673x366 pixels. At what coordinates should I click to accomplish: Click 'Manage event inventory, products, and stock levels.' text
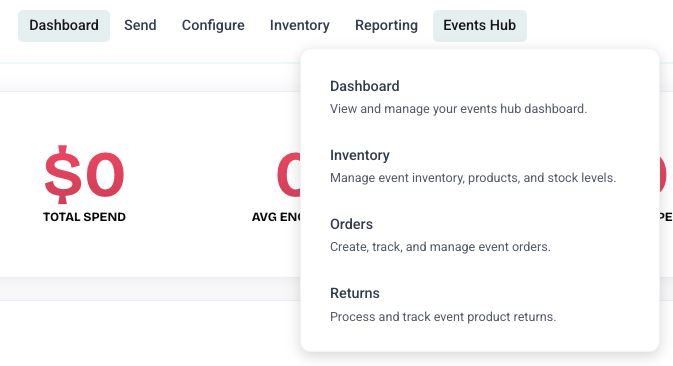tap(473, 178)
